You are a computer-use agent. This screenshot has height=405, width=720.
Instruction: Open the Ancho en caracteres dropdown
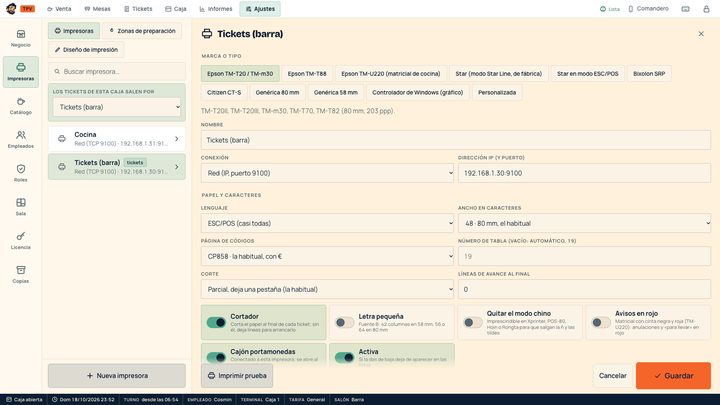(x=584, y=223)
